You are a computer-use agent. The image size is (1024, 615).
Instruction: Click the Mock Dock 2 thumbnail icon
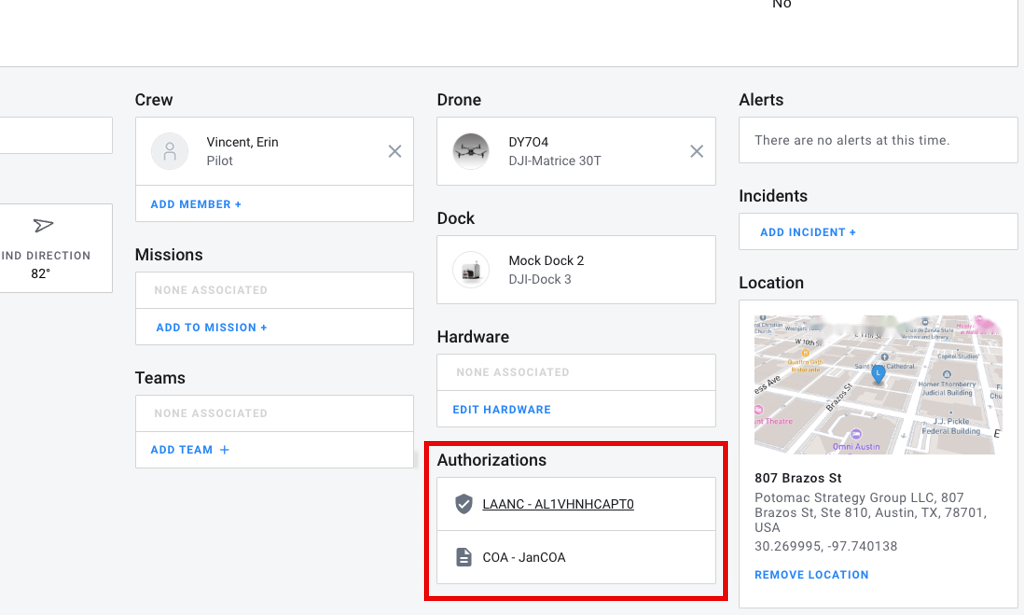tap(471, 270)
